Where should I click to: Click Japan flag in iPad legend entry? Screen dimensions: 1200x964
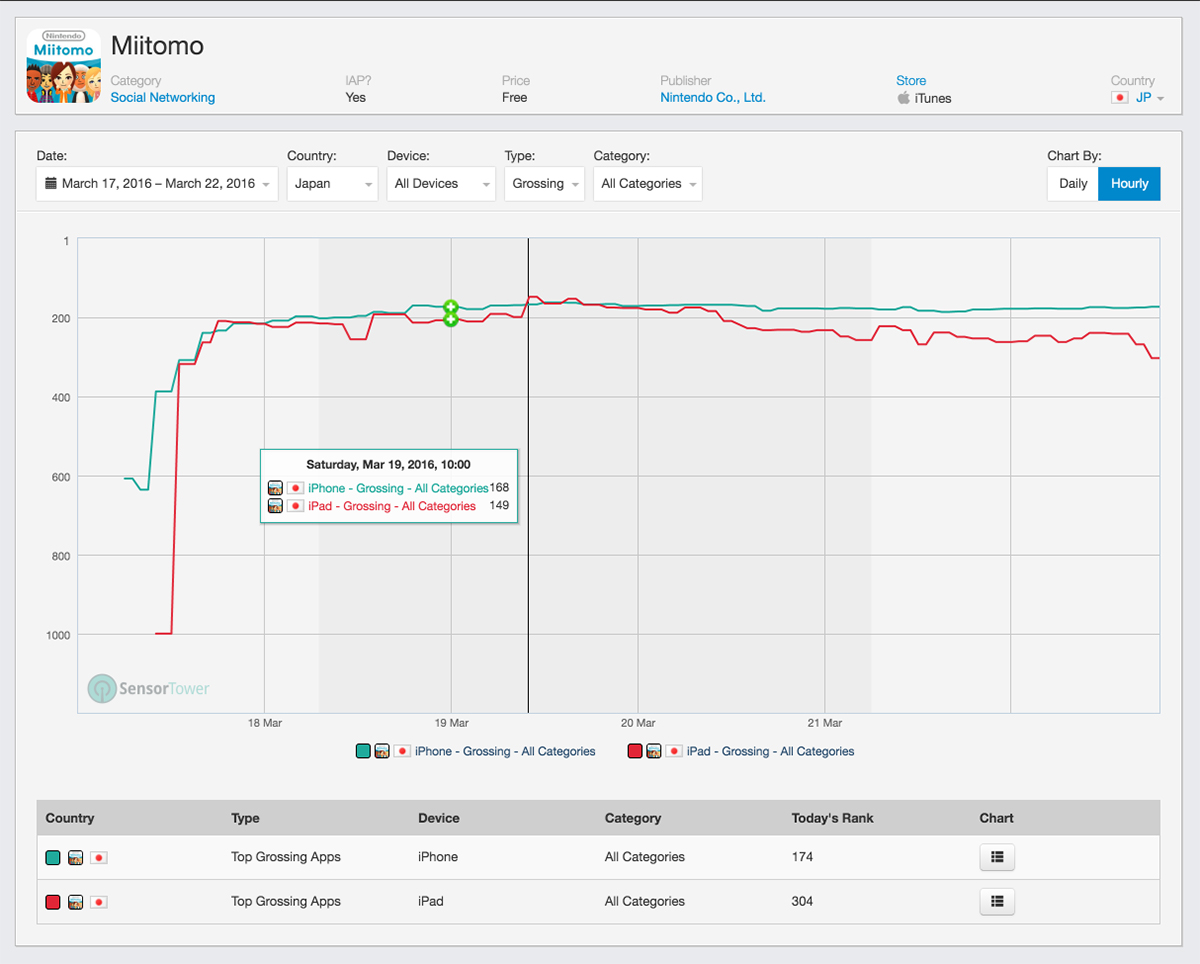click(674, 752)
